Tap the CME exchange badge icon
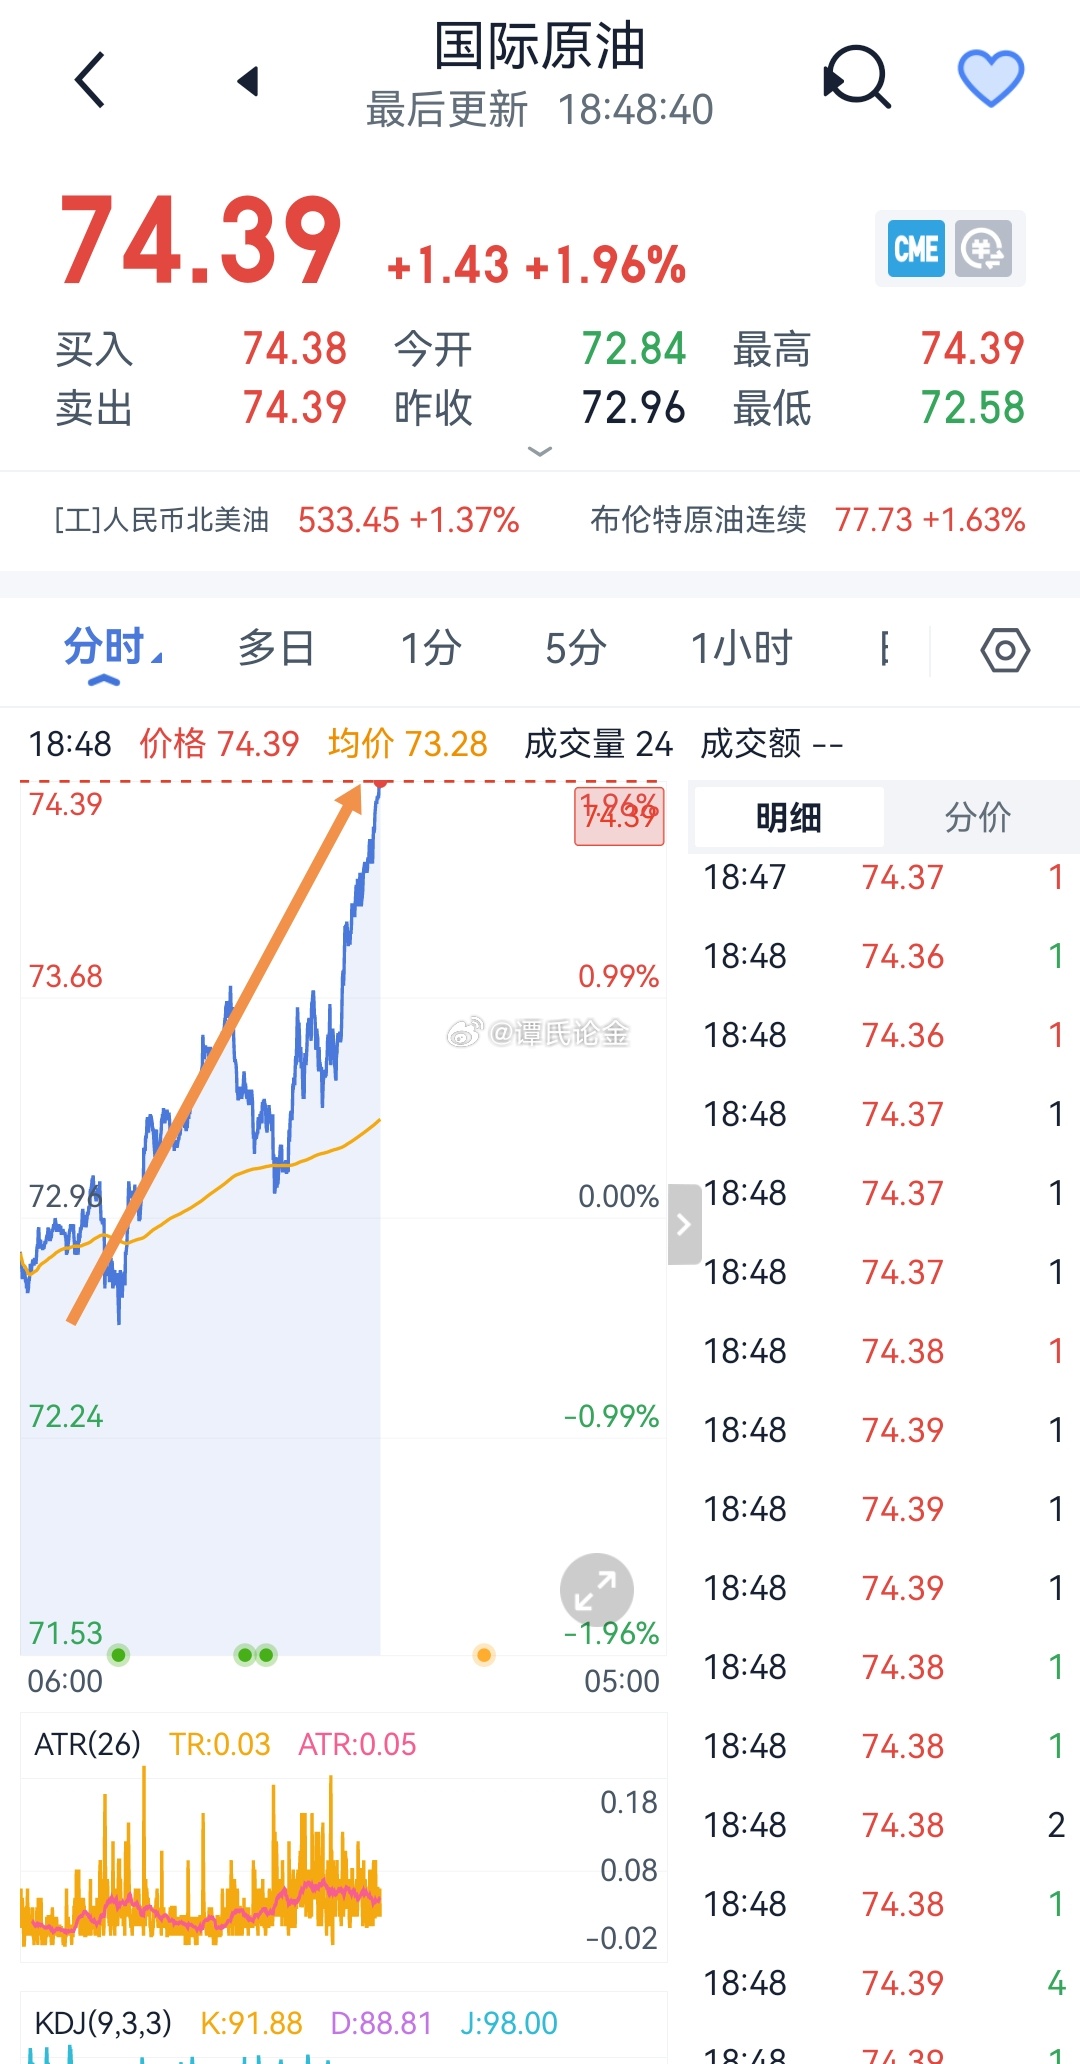 point(916,249)
